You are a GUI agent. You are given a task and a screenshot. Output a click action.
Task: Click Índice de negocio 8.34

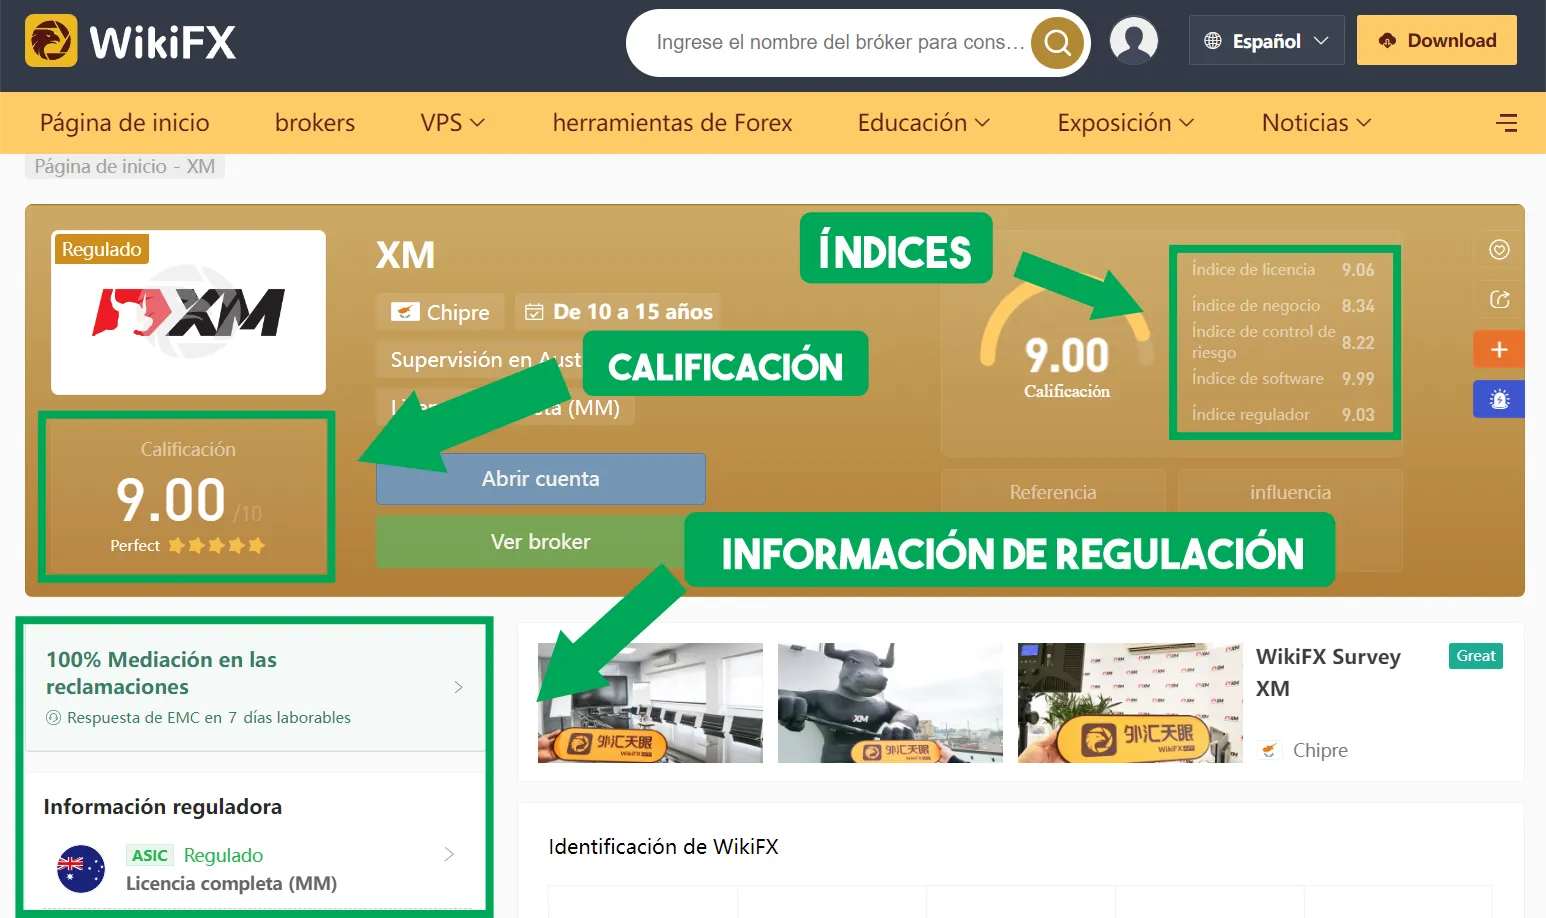point(1283,306)
